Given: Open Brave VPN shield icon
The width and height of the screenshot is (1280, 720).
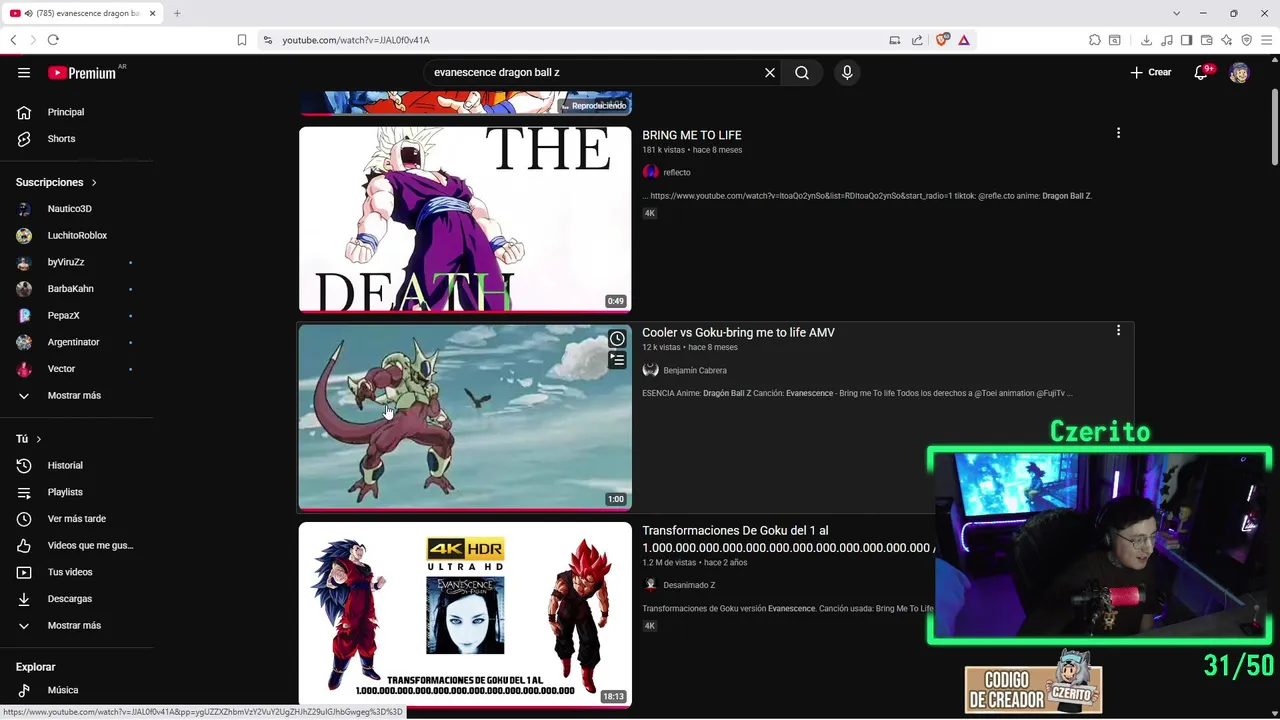Looking at the screenshot, I should (1247, 40).
